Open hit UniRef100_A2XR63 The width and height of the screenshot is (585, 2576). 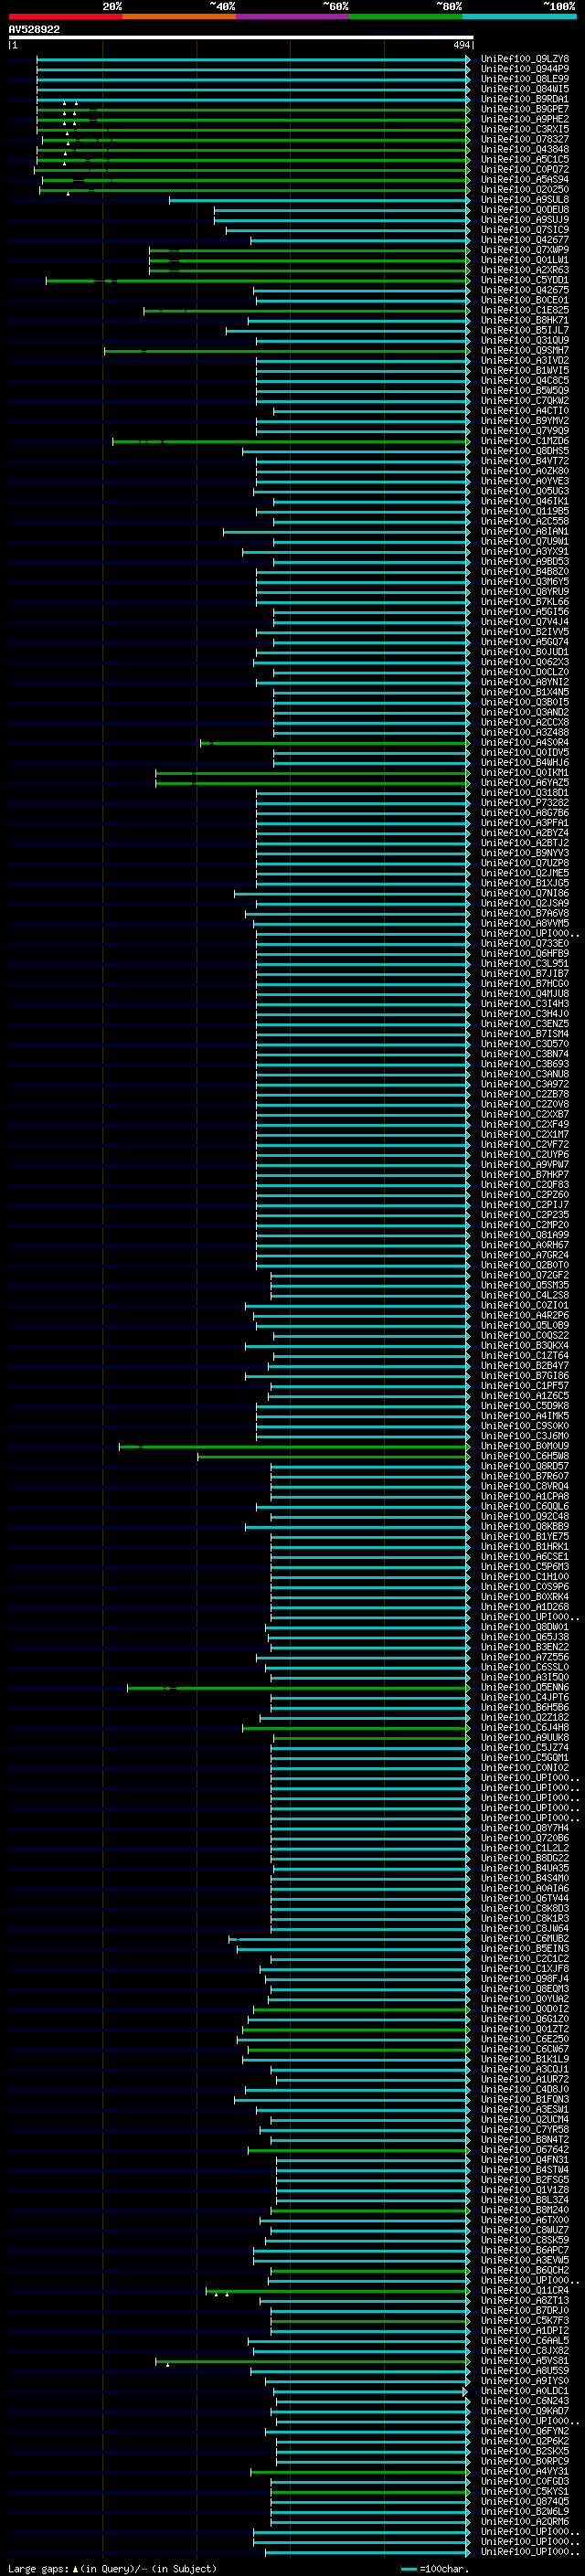(525, 270)
